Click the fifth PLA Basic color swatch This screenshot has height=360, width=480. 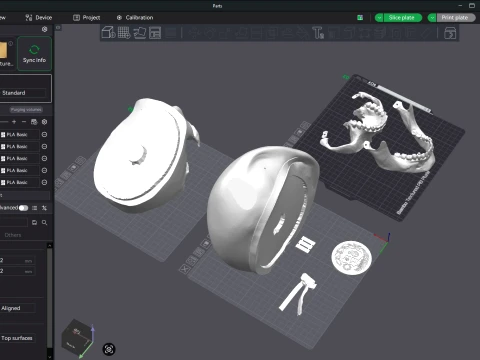pyautogui.click(x=3, y=182)
